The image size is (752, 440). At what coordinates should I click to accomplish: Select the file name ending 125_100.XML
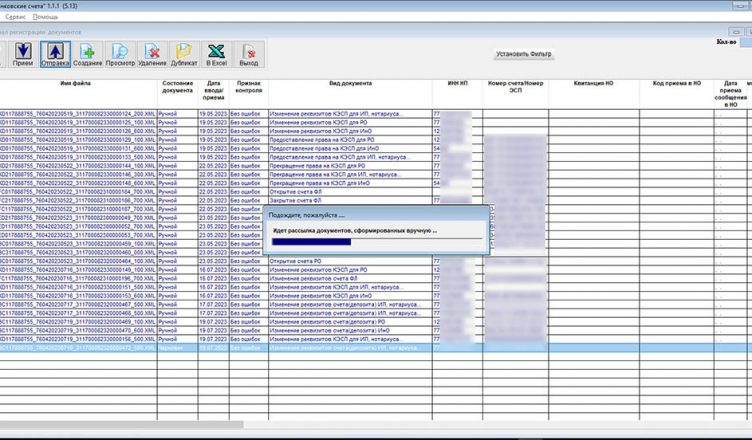[78, 123]
